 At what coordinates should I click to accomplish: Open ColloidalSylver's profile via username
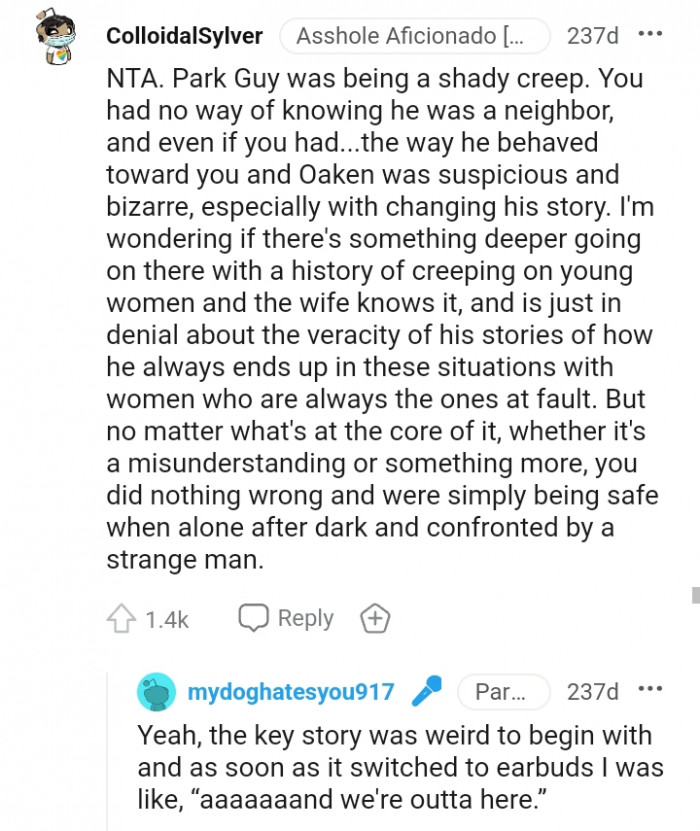tap(184, 34)
